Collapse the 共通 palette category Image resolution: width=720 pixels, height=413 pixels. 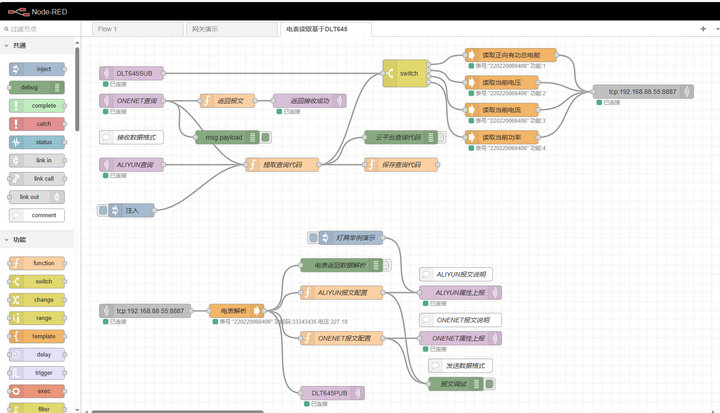(x=20, y=46)
